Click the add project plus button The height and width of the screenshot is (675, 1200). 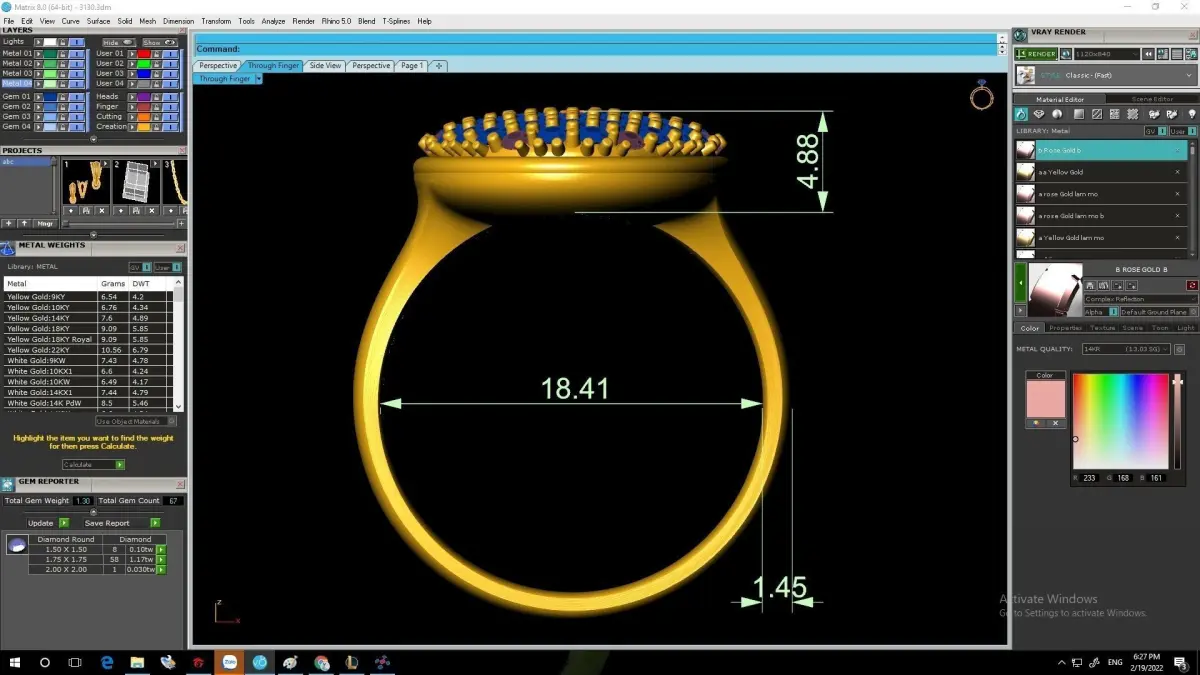8,223
